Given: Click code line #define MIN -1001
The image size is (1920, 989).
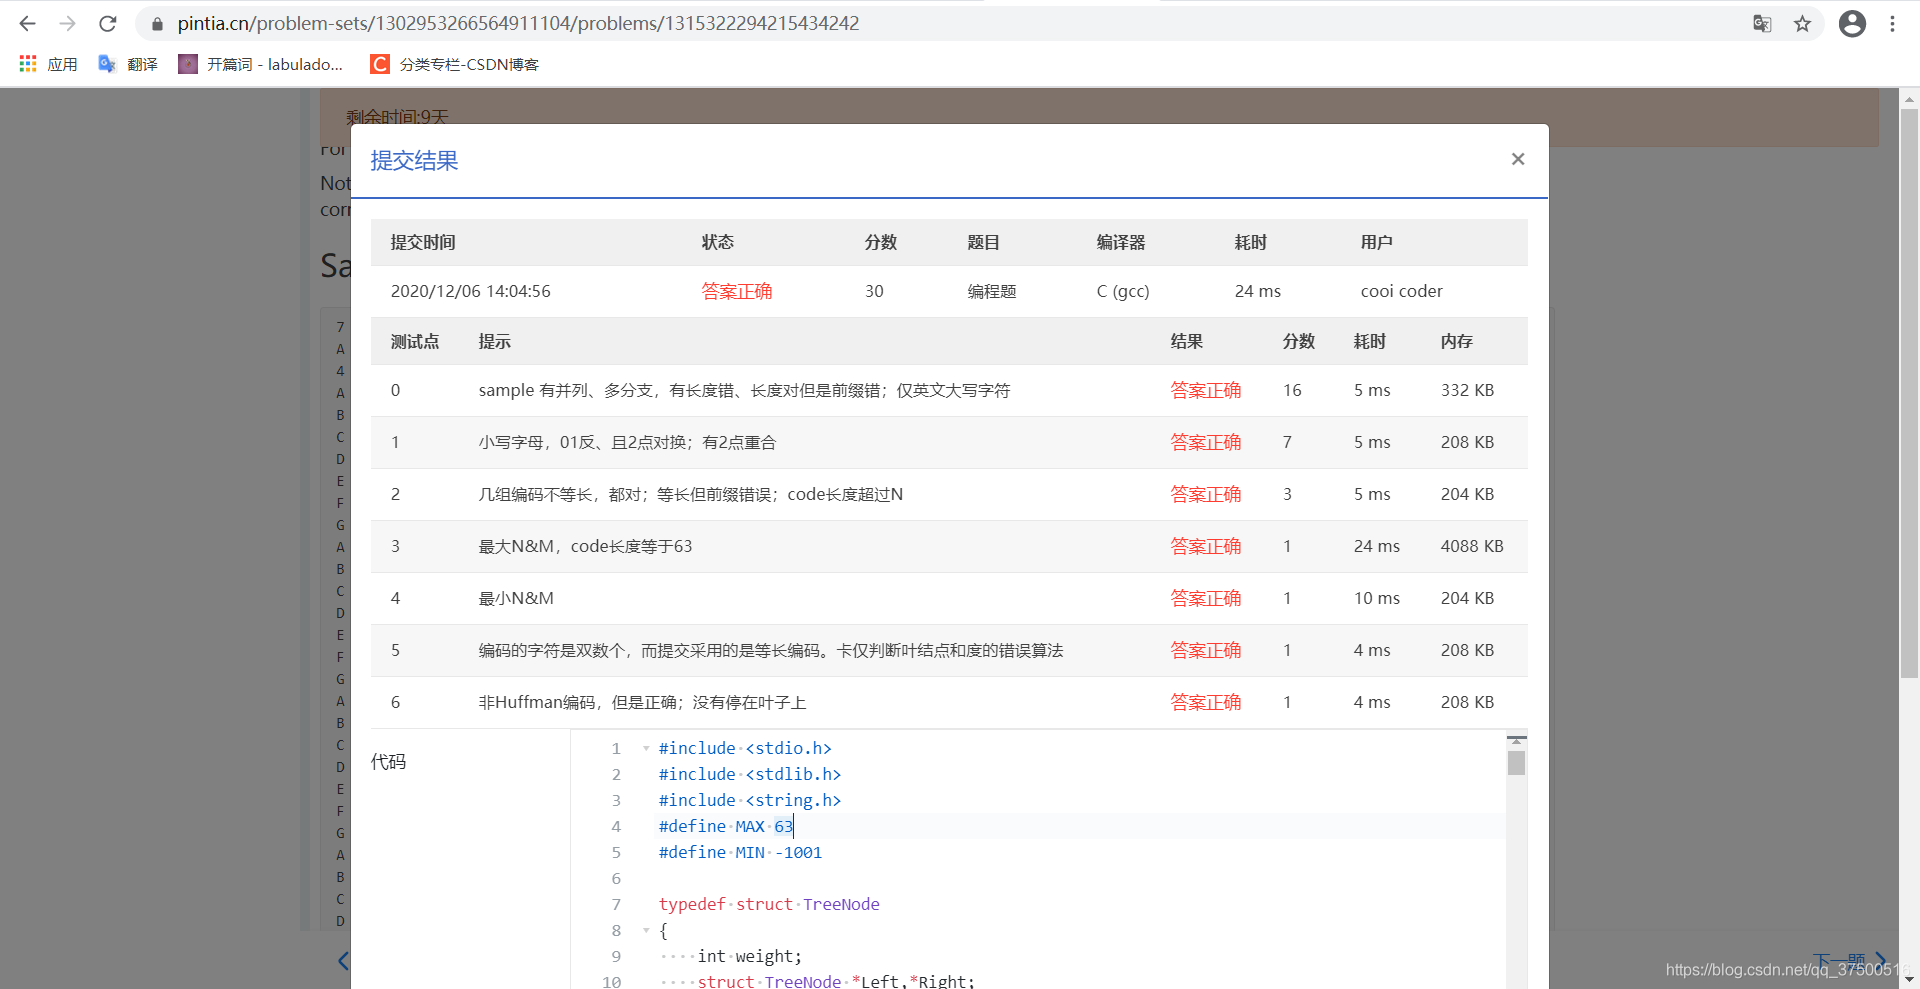Looking at the screenshot, I should coord(740,852).
